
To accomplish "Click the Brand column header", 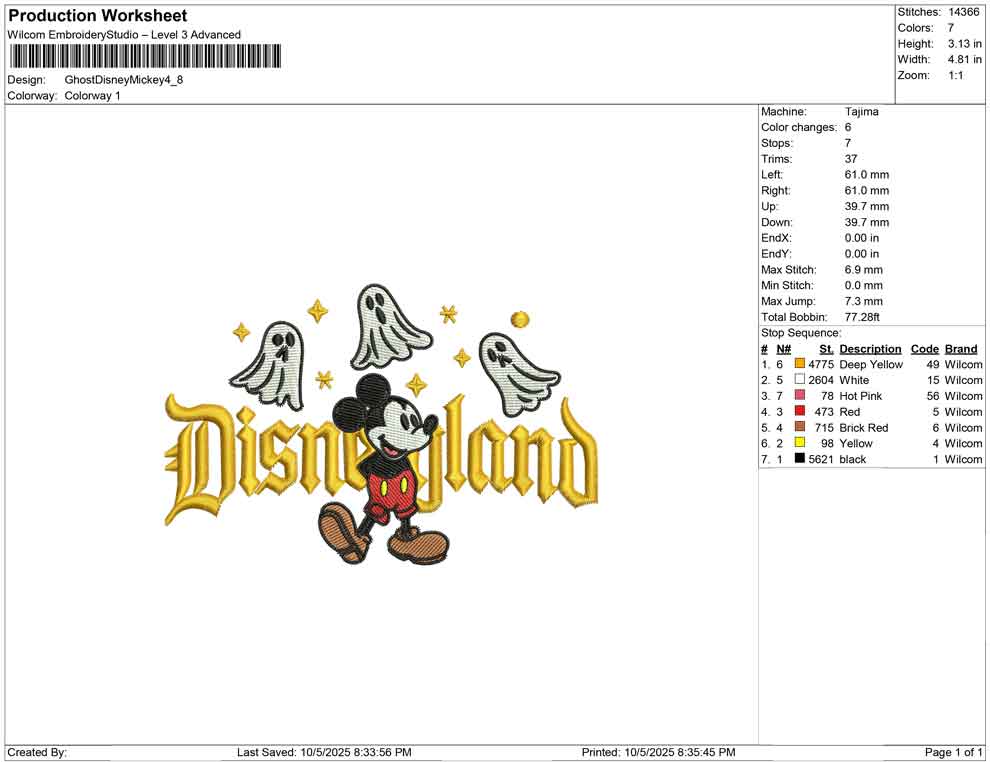I will coord(961,348).
